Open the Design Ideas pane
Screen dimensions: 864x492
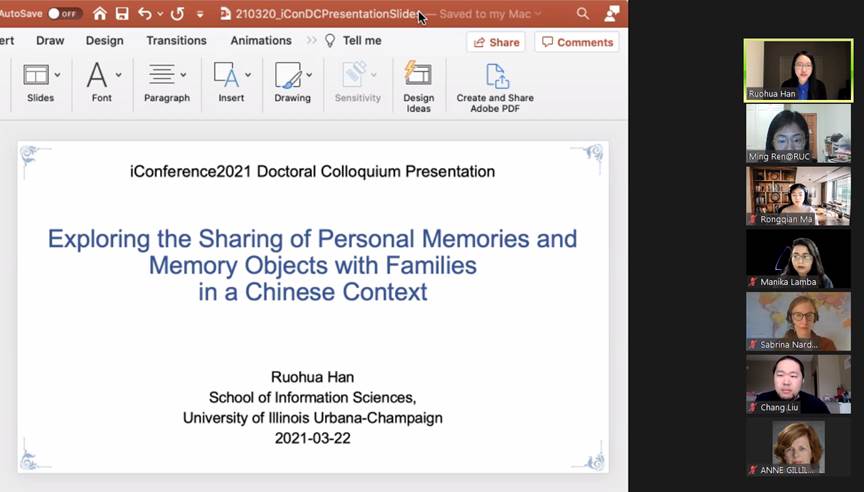[x=418, y=86]
